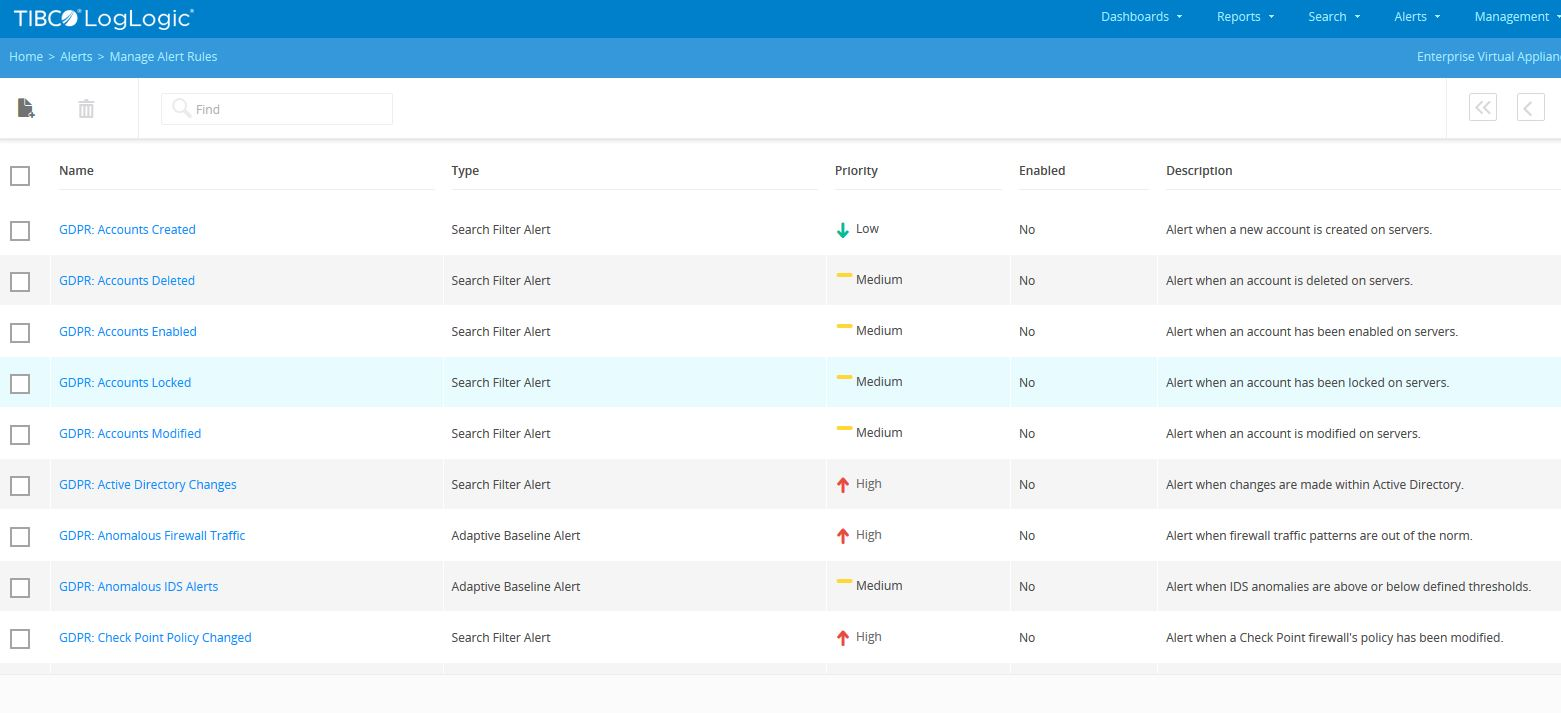Screen dimensions: 1561x713
Task: Expand the Dashboards dropdown menu
Action: [x=1141, y=17]
